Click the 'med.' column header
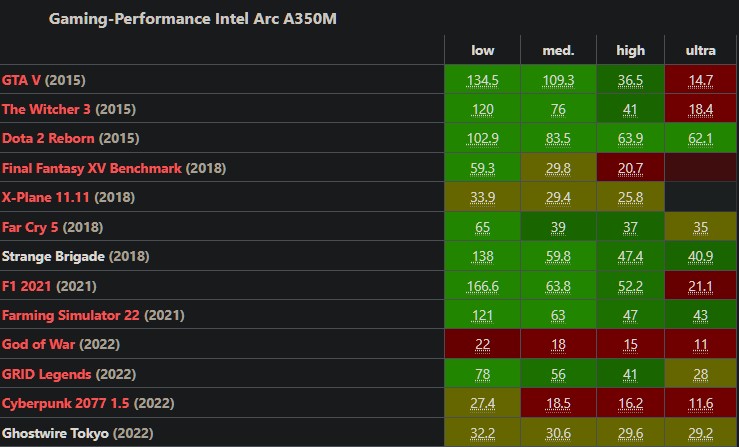The width and height of the screenshot is (739, 447). pyautogui.click(x=558, y=50)
